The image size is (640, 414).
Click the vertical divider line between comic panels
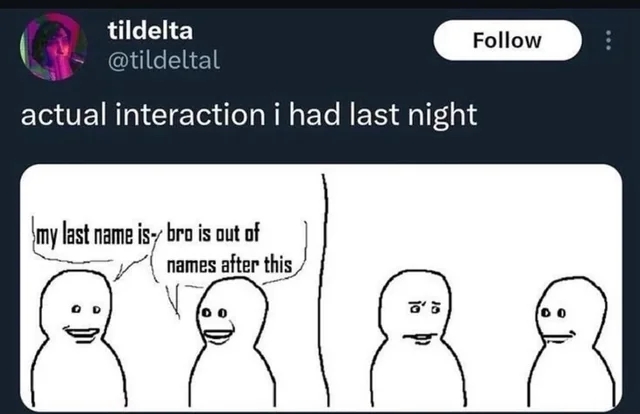(324, 290)
